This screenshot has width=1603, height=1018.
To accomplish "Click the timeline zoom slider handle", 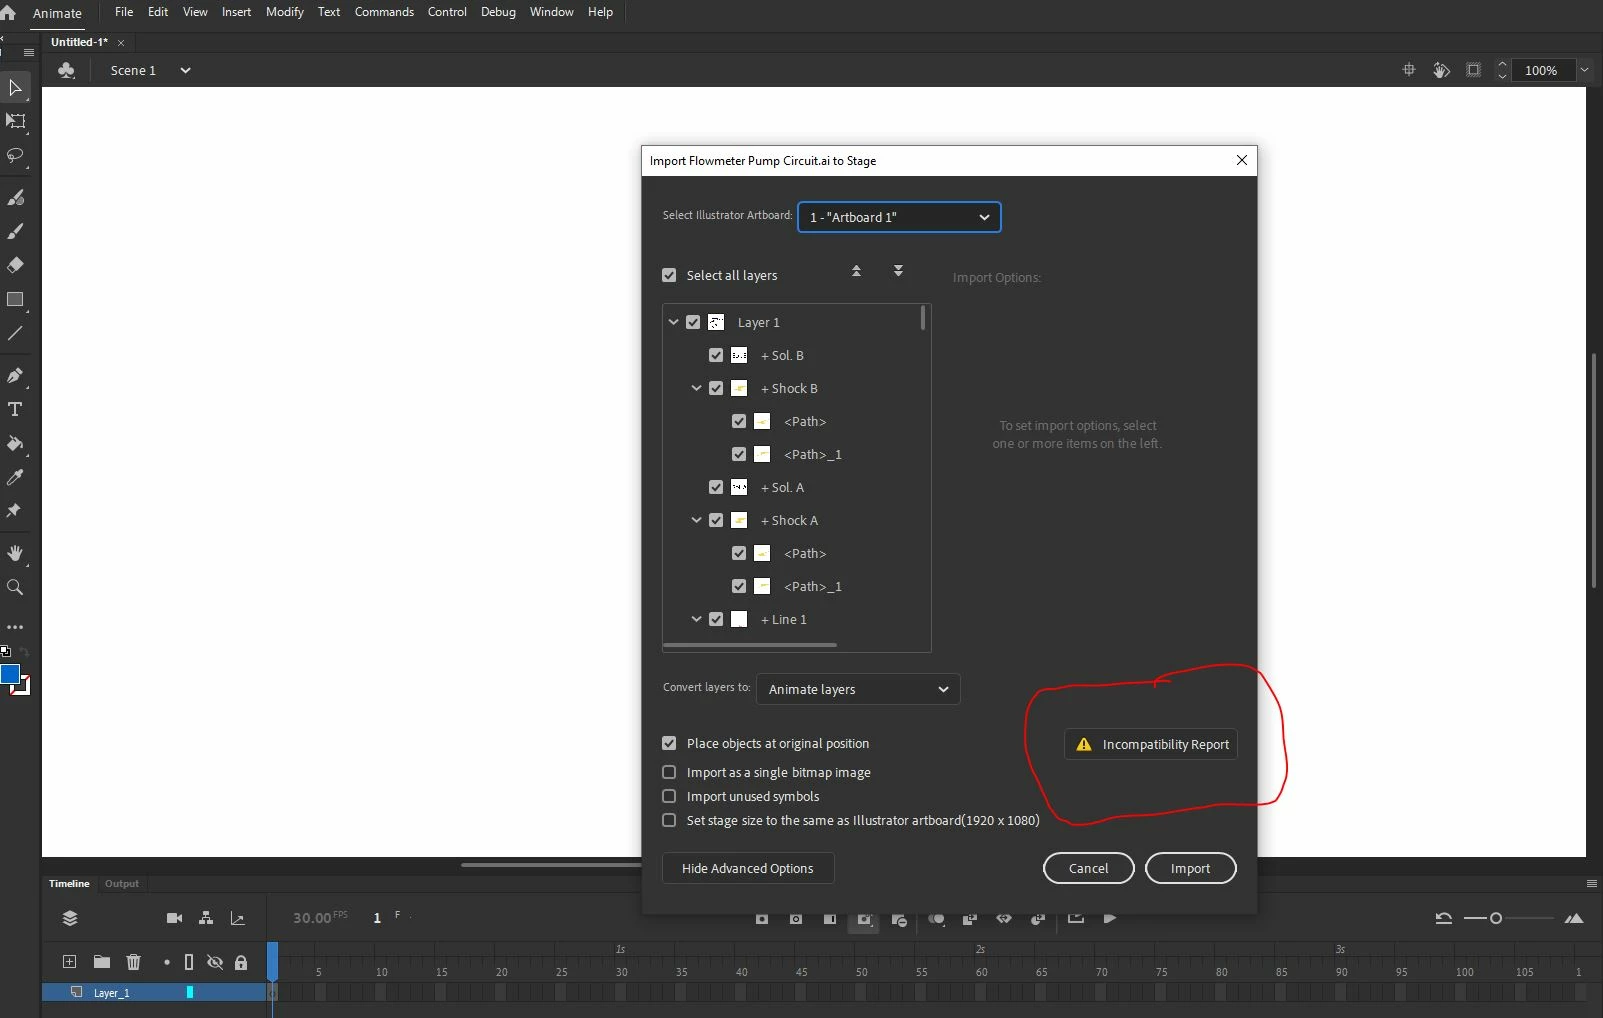I will click(1496, 918).
